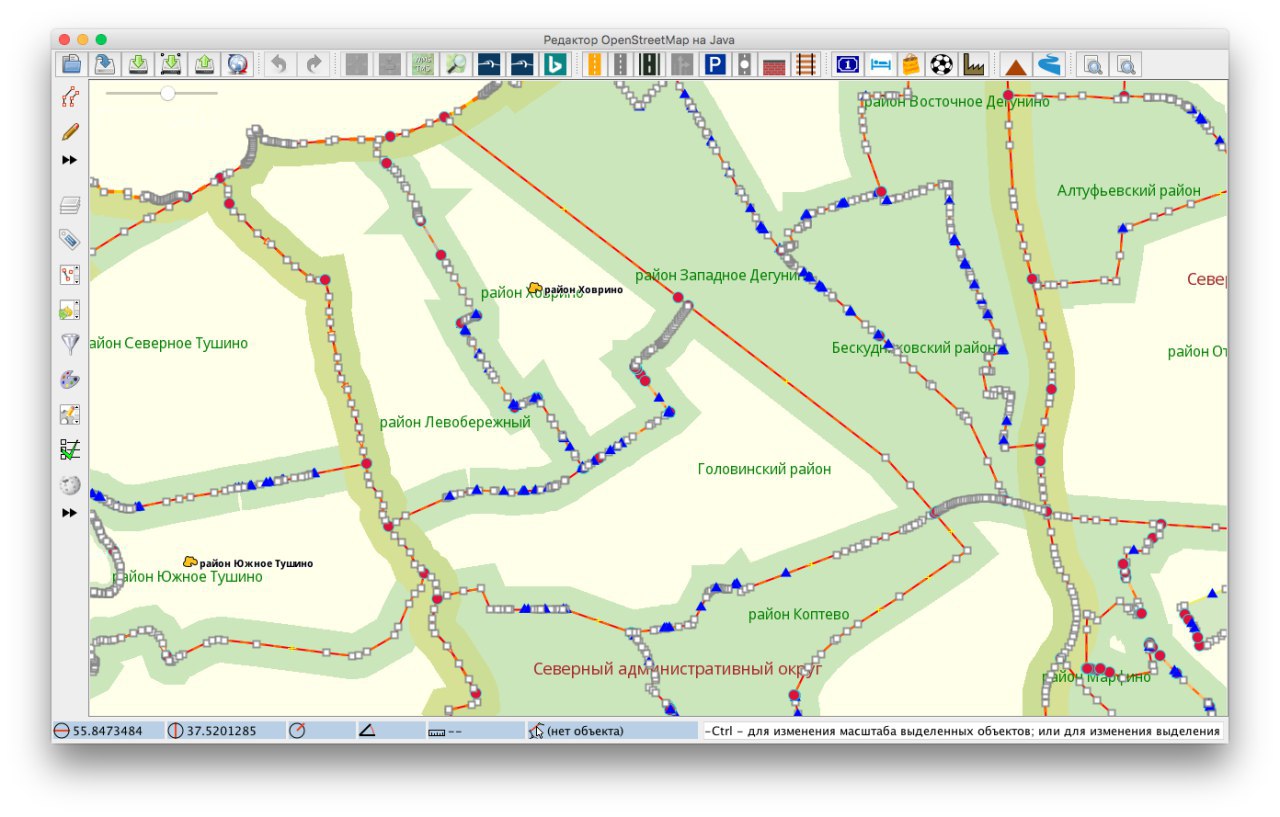This screenshot has width=1280, height=817.
Task: Click 'район Левобережный' map label
Action: pyautogui.click(x=455, y=422)
